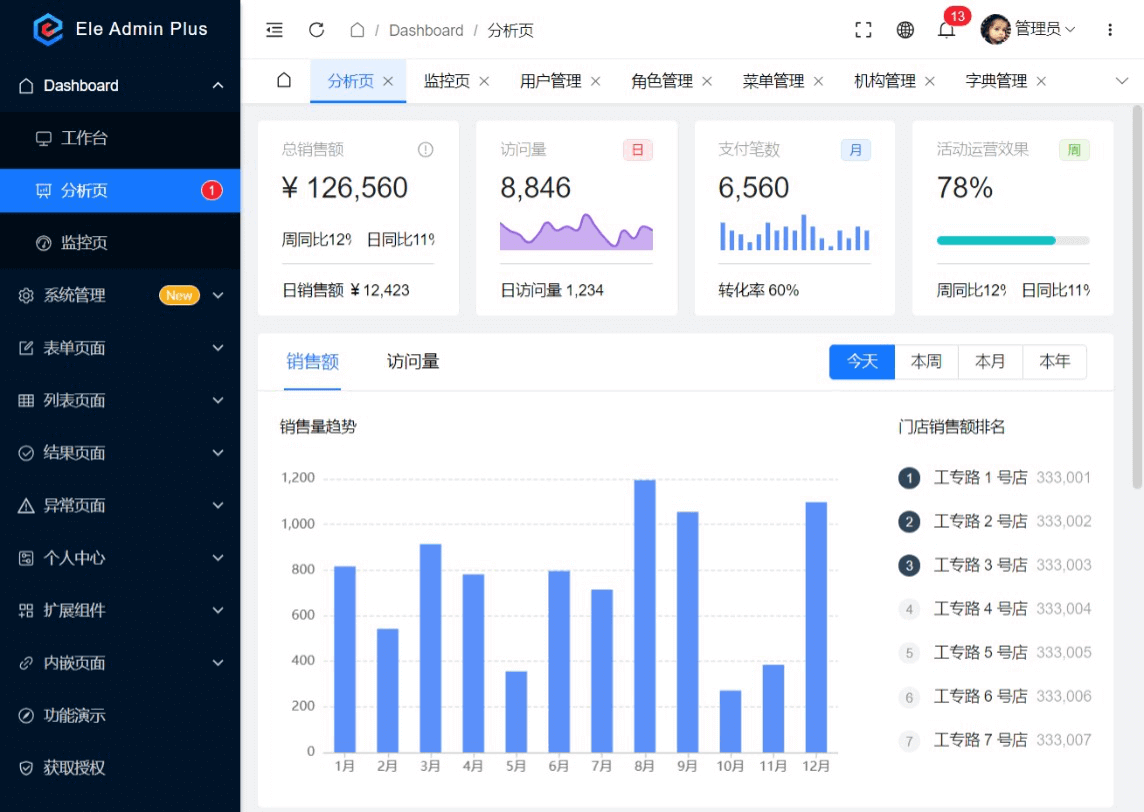This screenshot has height=812, width=1144.
Task: Select the 本周 time range option
Action: [926, 362]
